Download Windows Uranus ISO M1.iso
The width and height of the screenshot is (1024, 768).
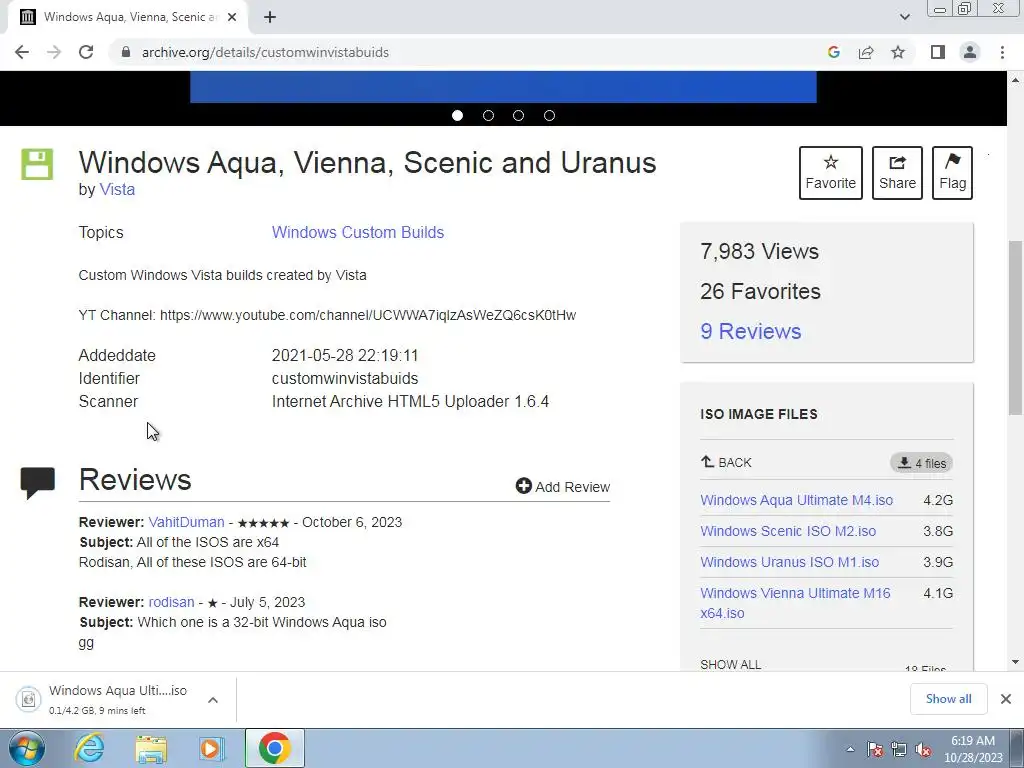pos(790,562)
